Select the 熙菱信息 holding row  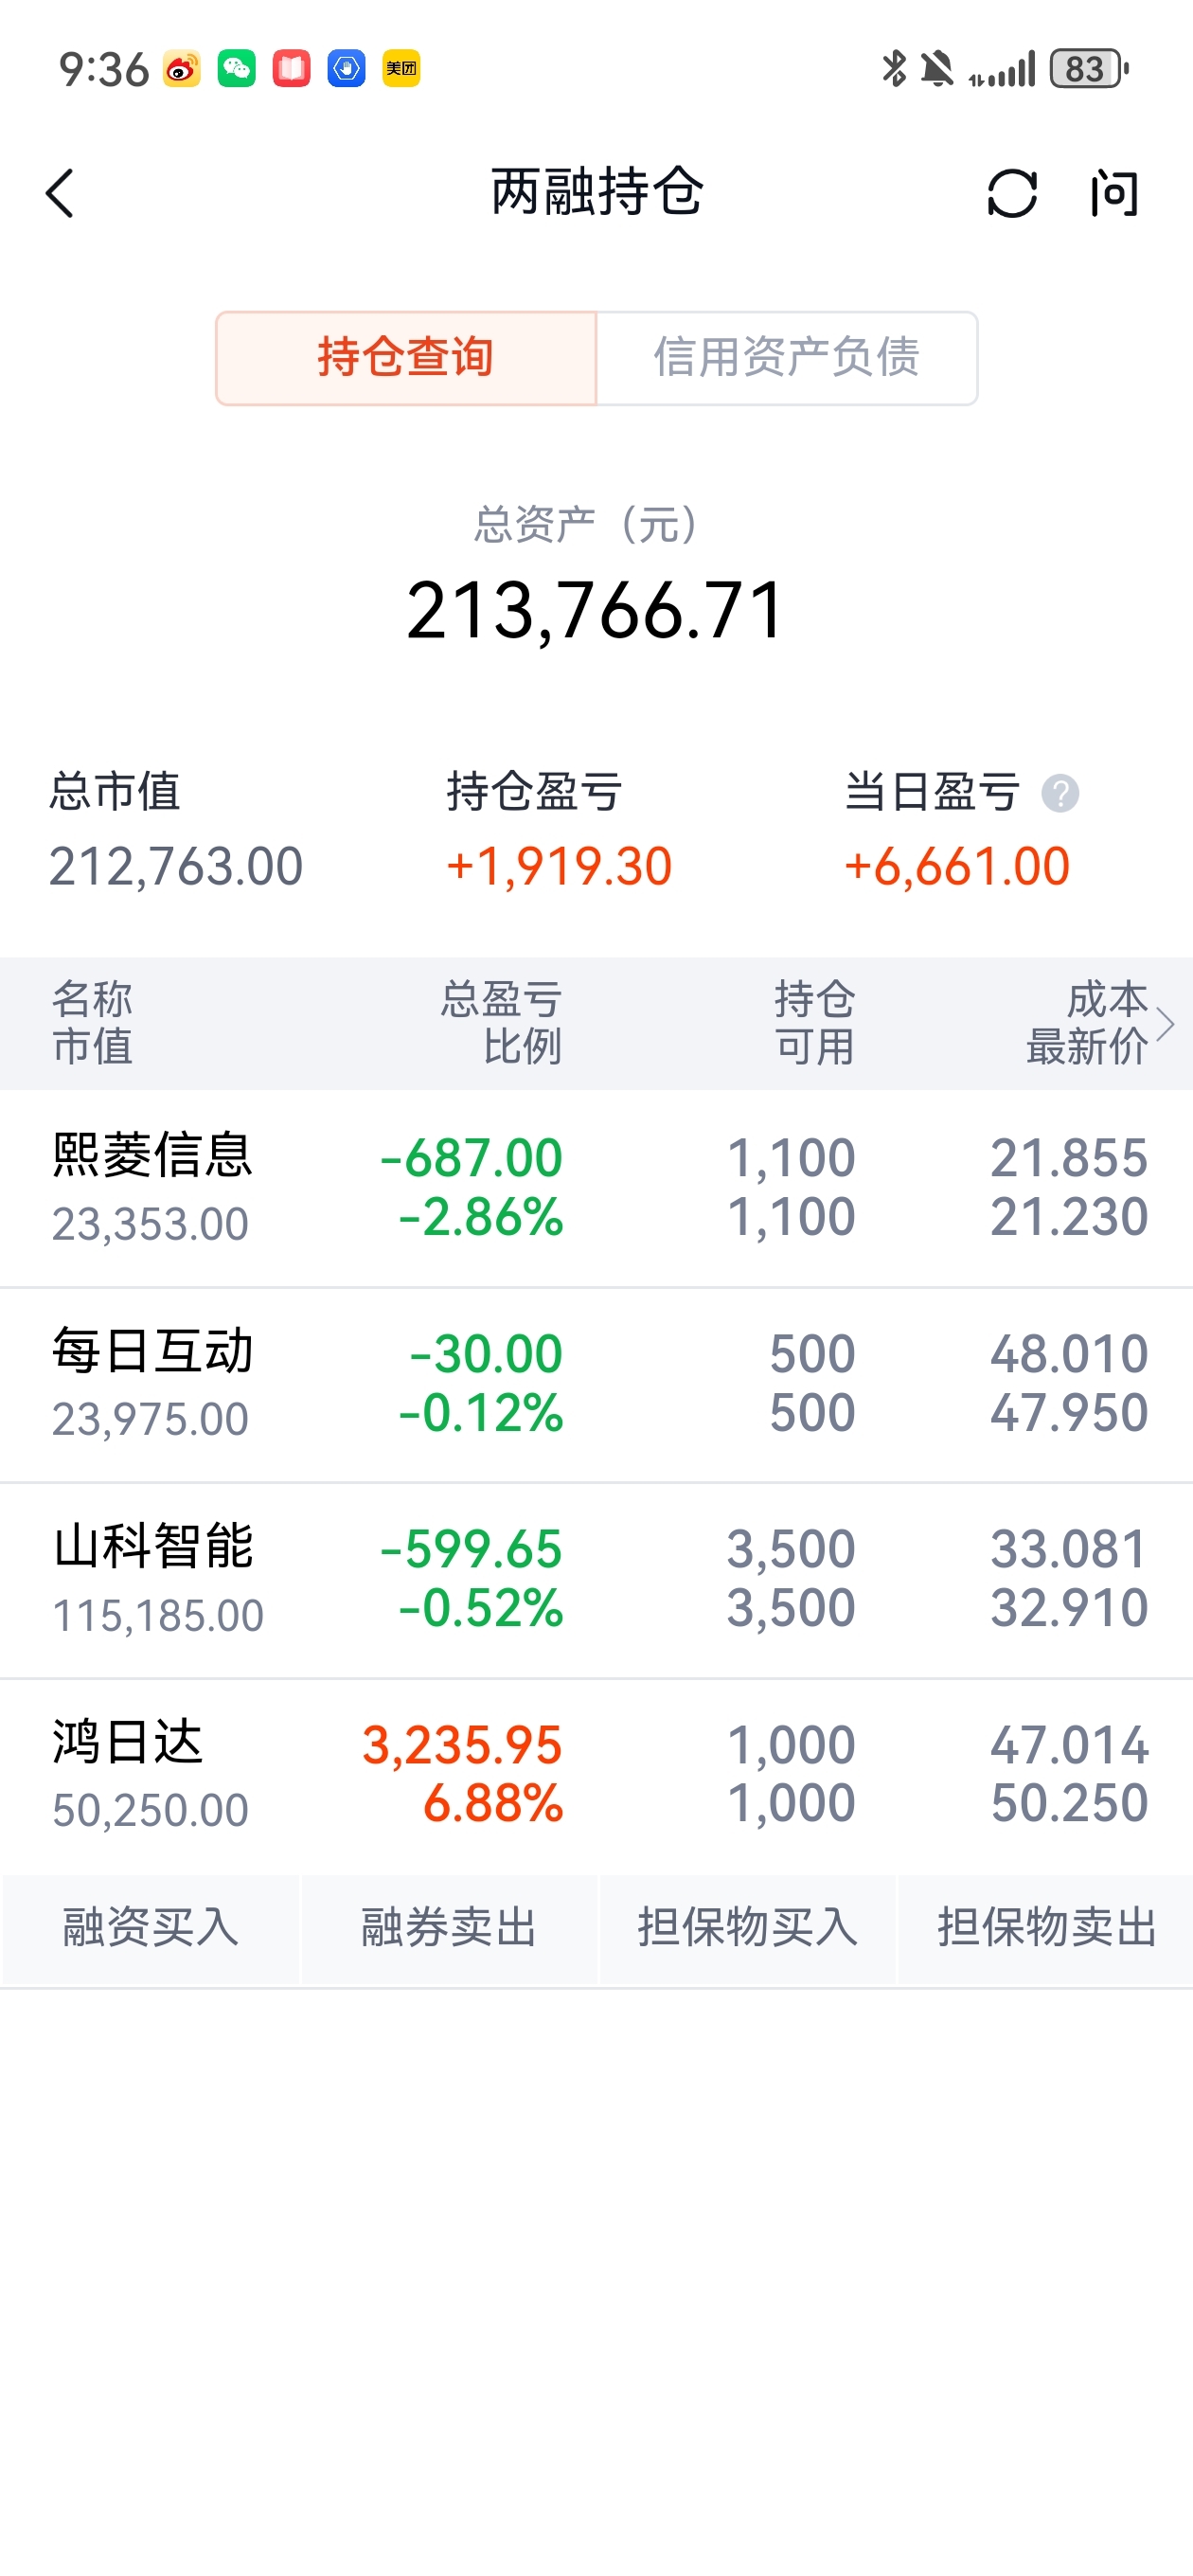pyautogui.click(x=596, y=1188)
